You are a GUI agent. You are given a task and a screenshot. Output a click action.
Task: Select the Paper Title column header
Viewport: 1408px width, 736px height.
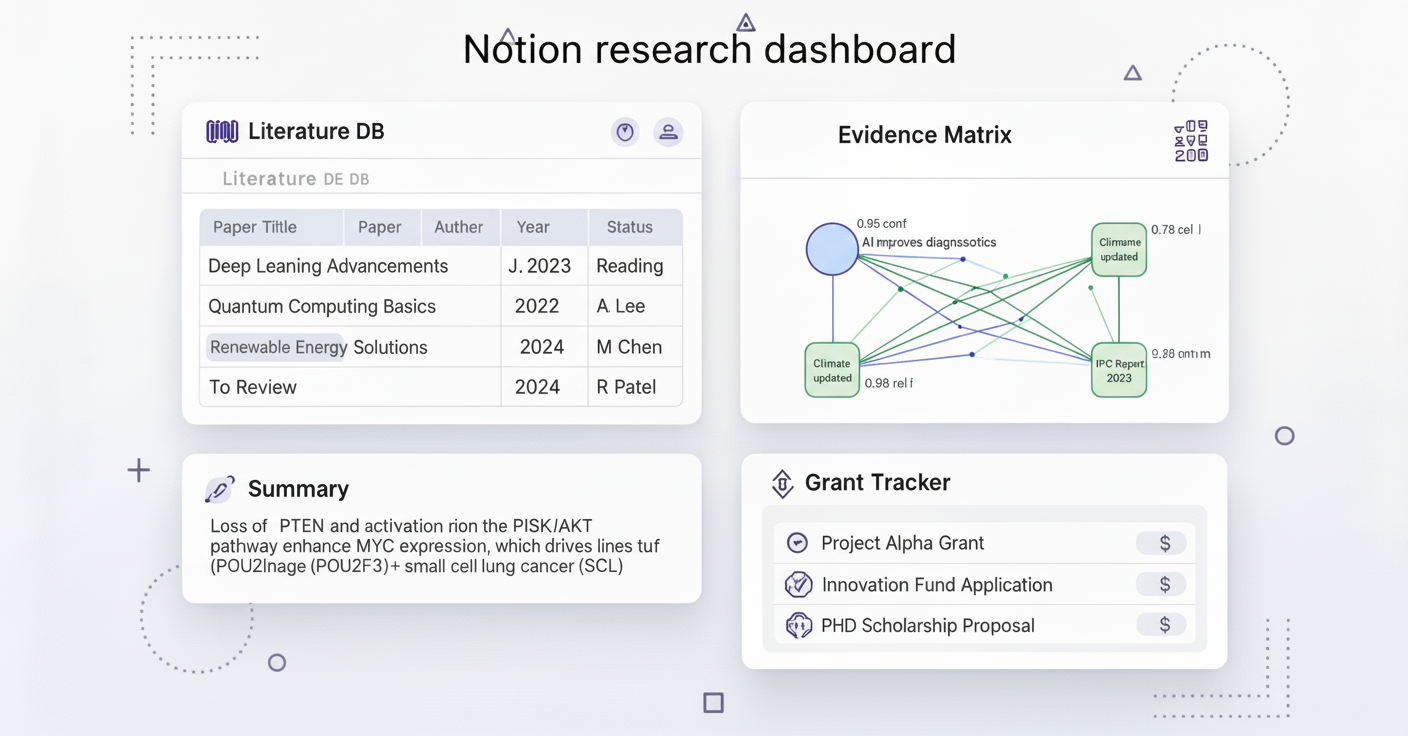point(255,227)
